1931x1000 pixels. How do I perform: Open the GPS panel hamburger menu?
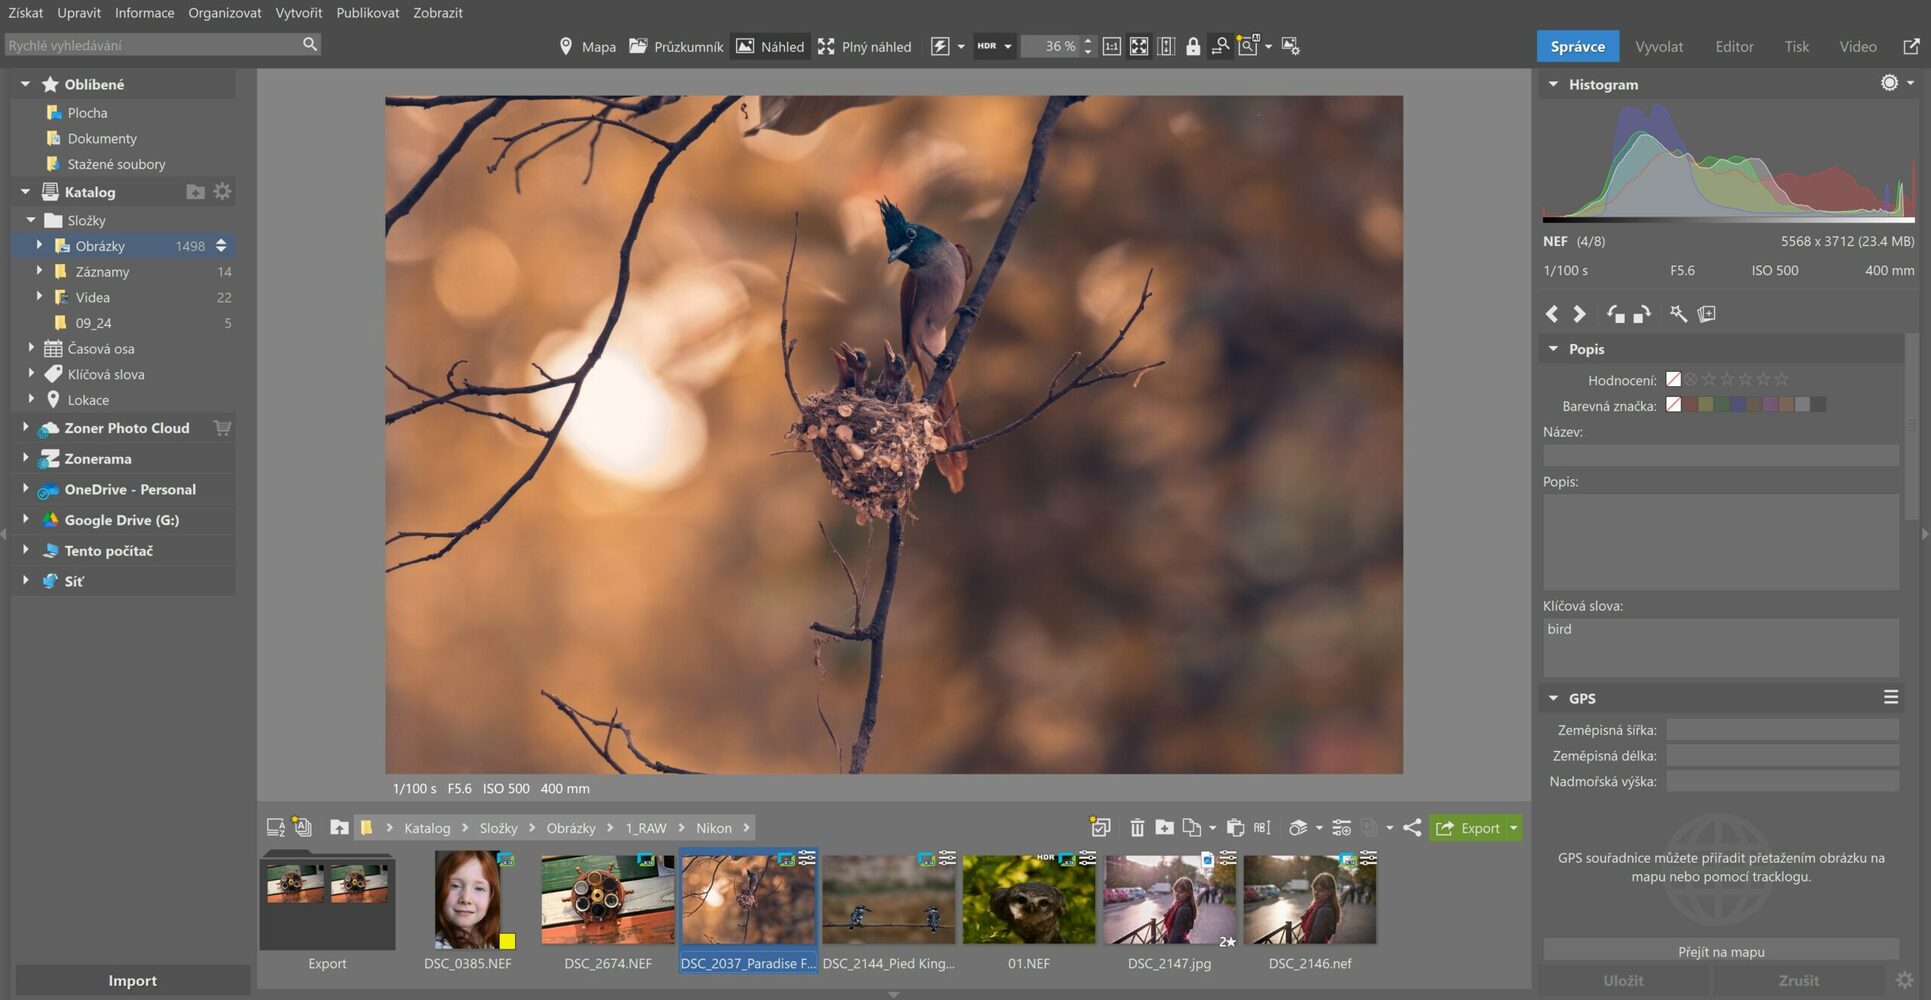tap(1890, 697)
